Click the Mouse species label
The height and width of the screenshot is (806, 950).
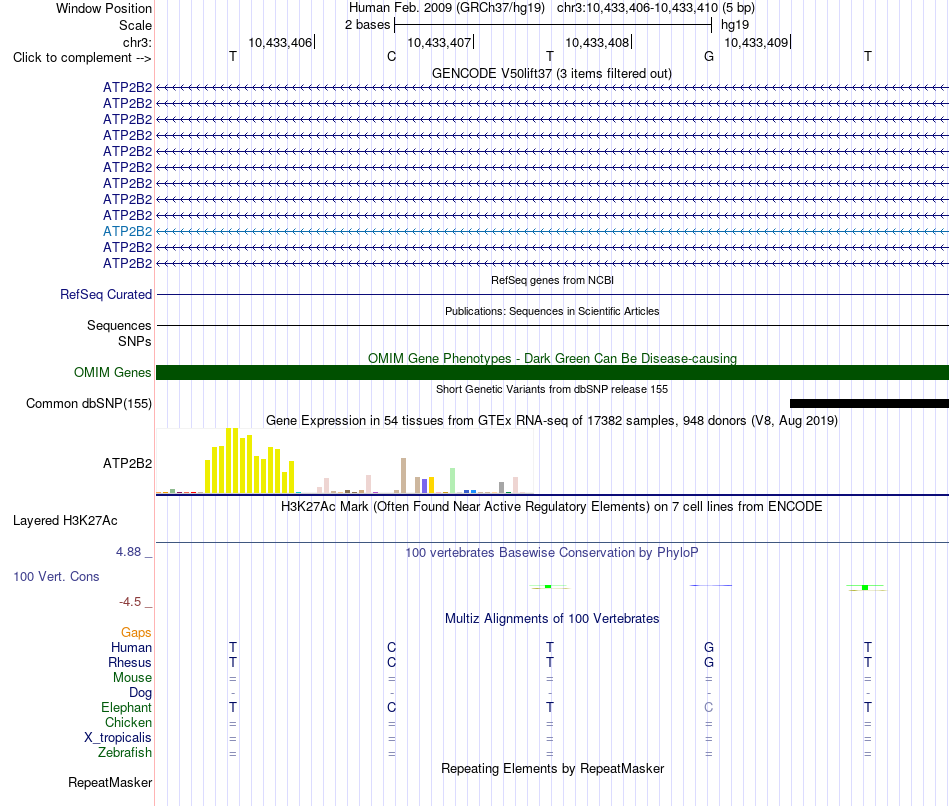(132, 678)
